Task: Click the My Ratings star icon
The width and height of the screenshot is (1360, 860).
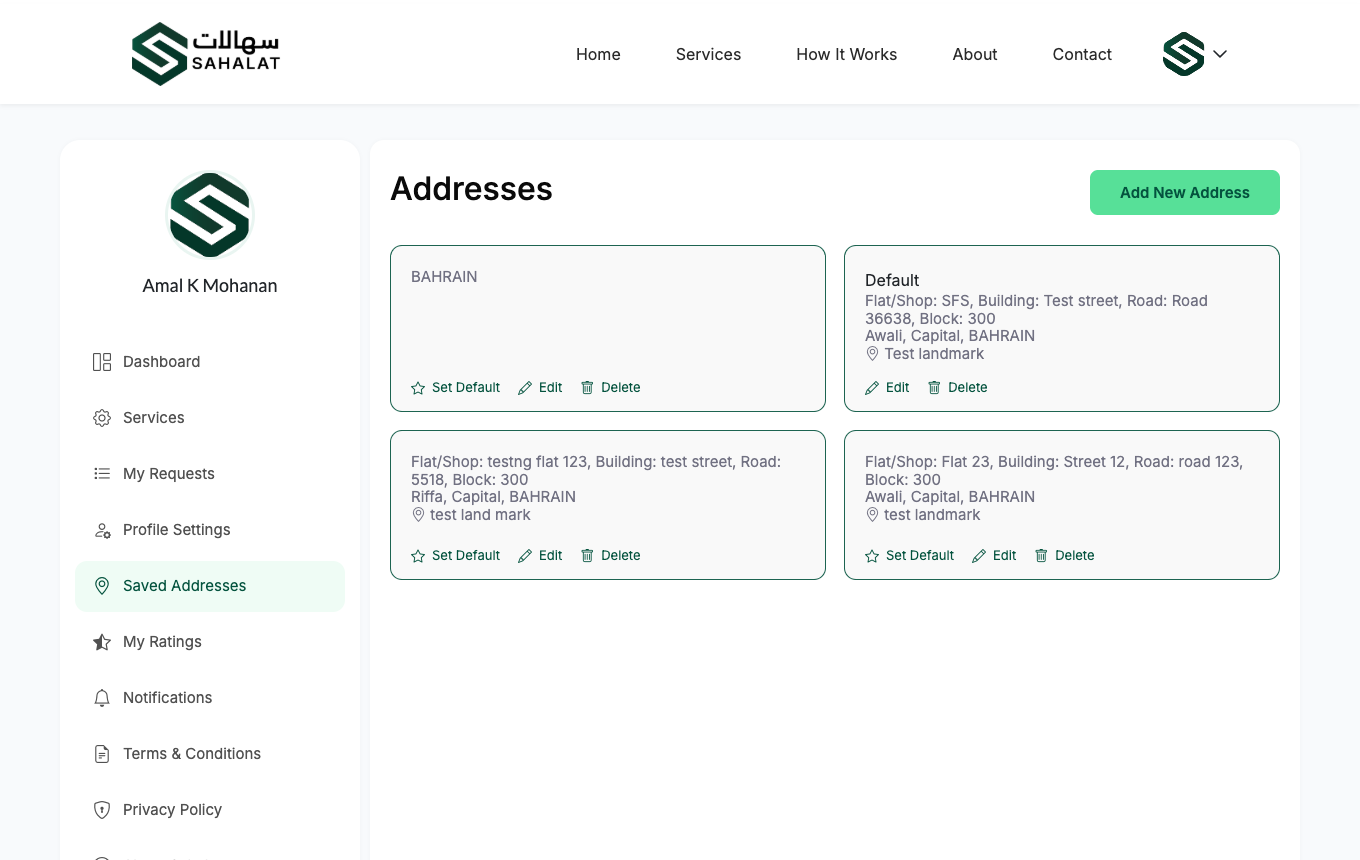Action: pos(102,642)
